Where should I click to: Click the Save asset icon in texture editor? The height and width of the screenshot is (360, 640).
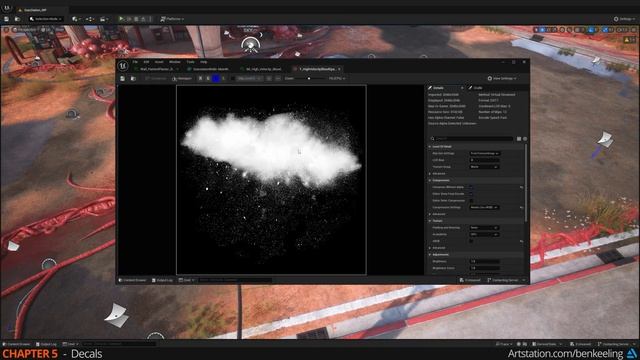point(122,78)
